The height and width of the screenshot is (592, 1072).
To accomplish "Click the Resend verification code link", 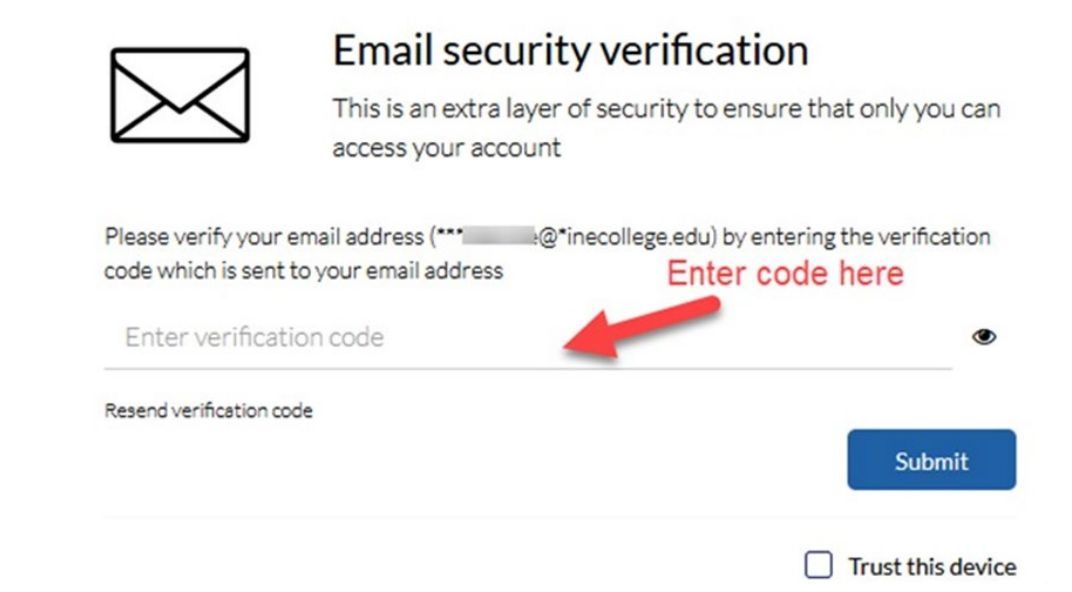I will (209, 410).
